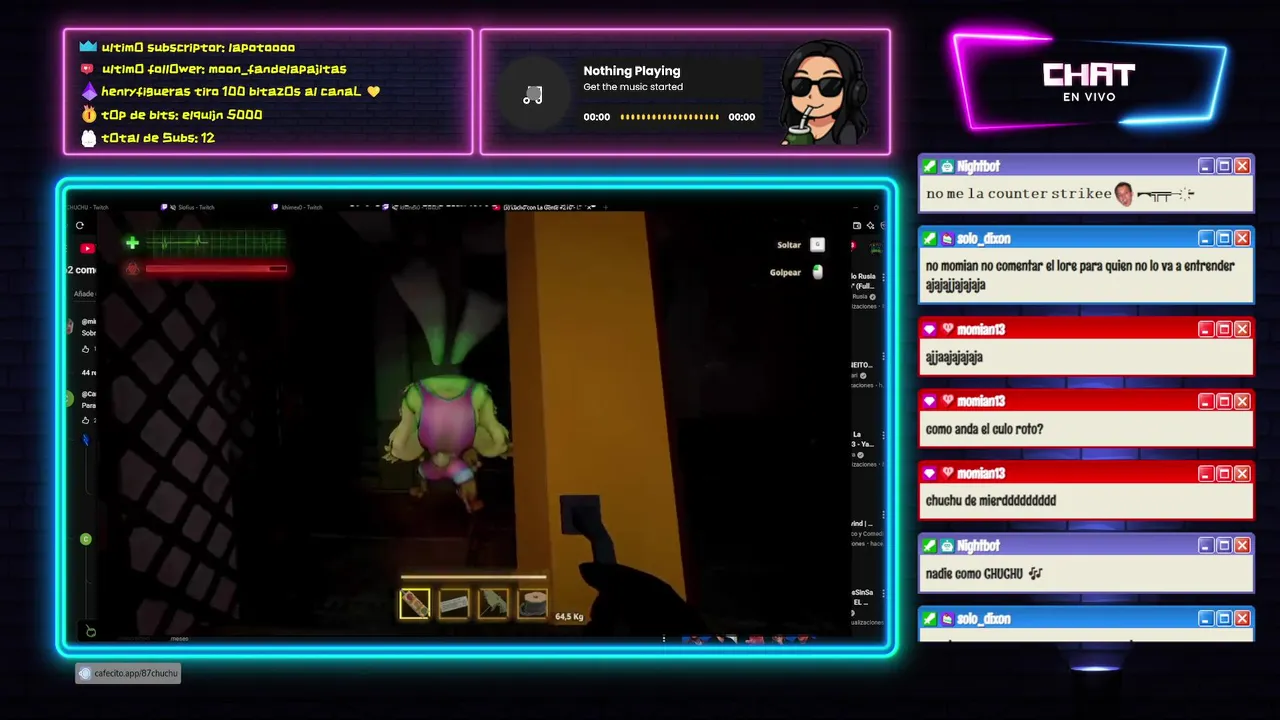Minimize the solo_dixon lore chat message window
Screen dimensions: 1280x720
1206,238
